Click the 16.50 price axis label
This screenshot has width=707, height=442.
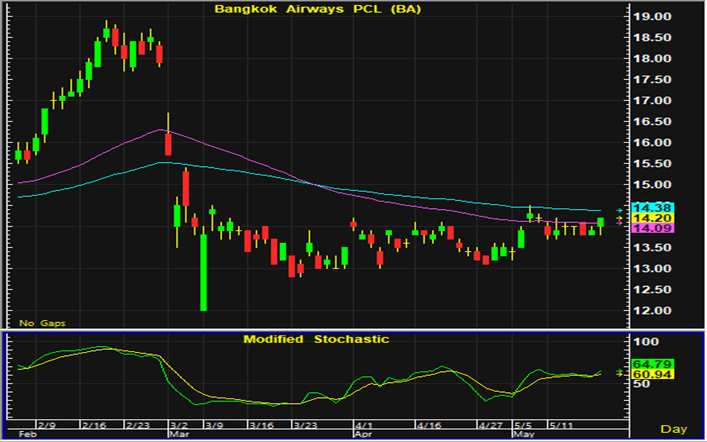coord(652,122)
